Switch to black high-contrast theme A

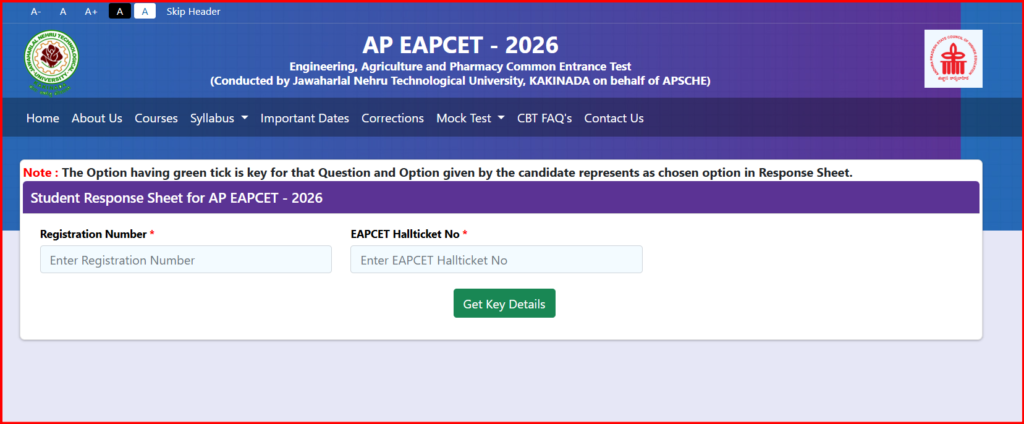(120, 11)
